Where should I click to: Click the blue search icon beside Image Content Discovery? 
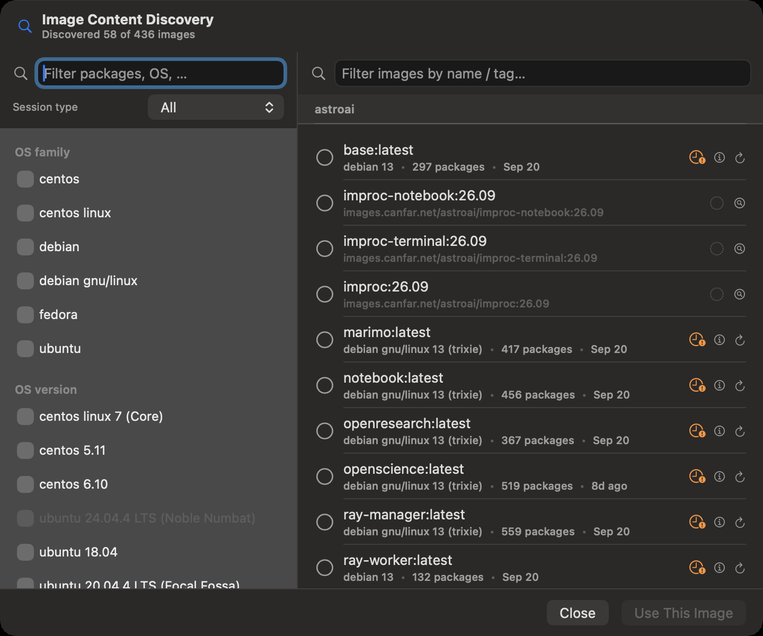[x=25, y=26]
